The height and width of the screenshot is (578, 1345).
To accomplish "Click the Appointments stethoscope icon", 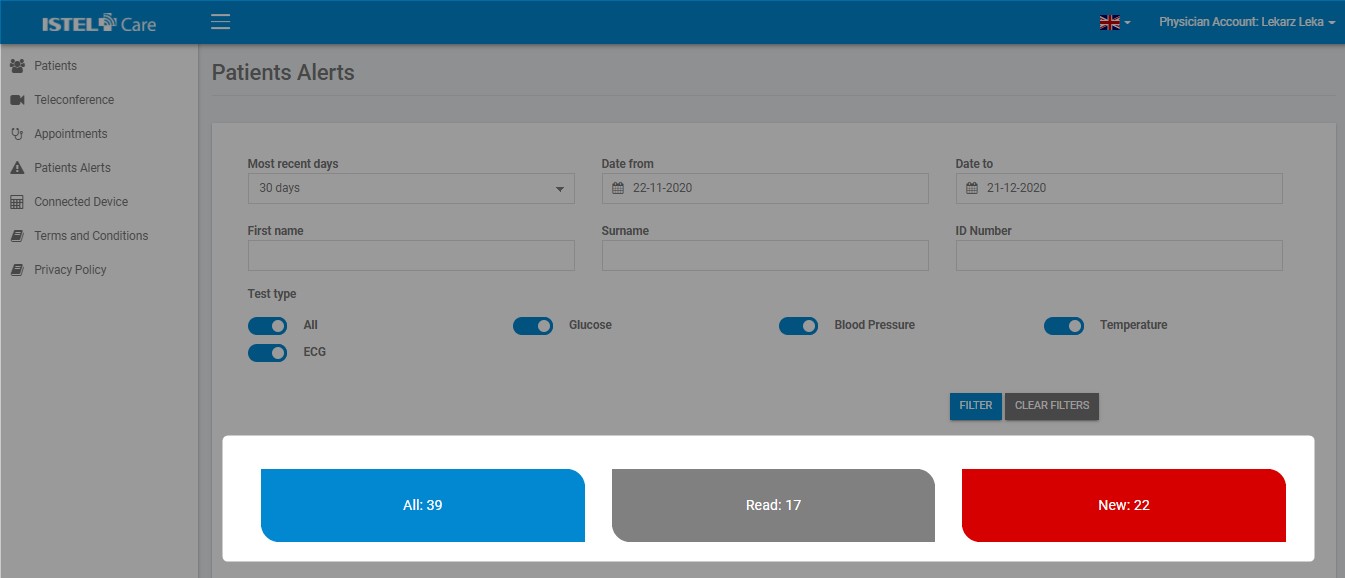I will pyautogui.click(x=17, y=134).
